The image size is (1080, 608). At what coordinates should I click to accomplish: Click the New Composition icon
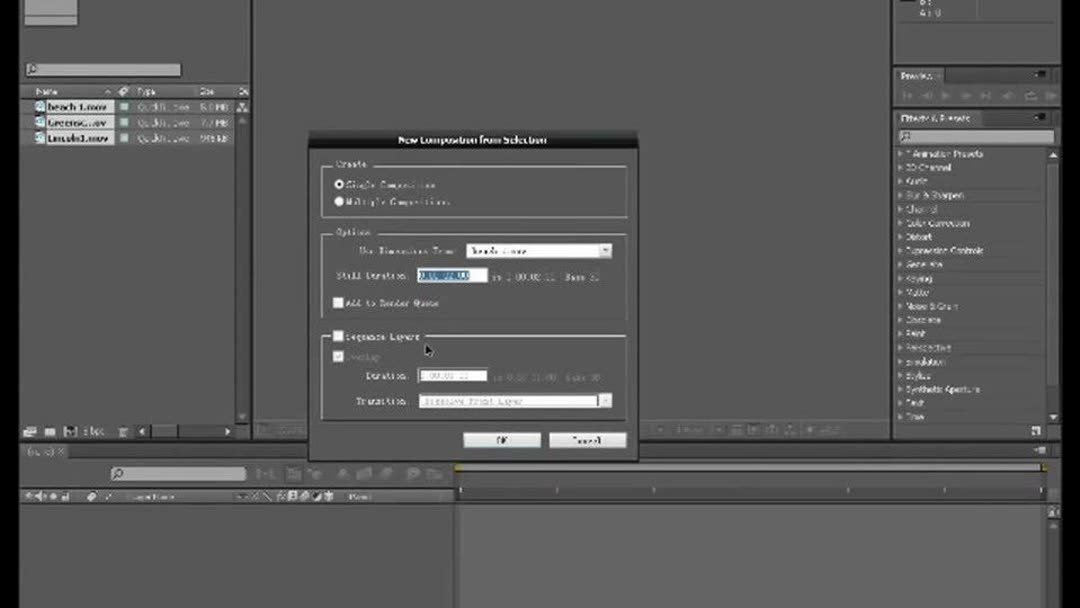pyautogui.click(x=68, y=430)
